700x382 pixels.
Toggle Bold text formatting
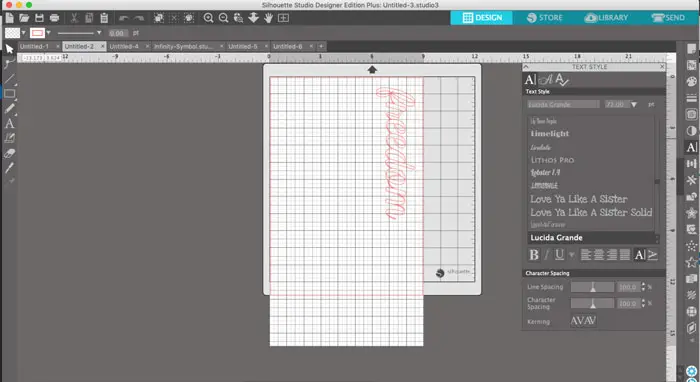(x=534, y=255)
